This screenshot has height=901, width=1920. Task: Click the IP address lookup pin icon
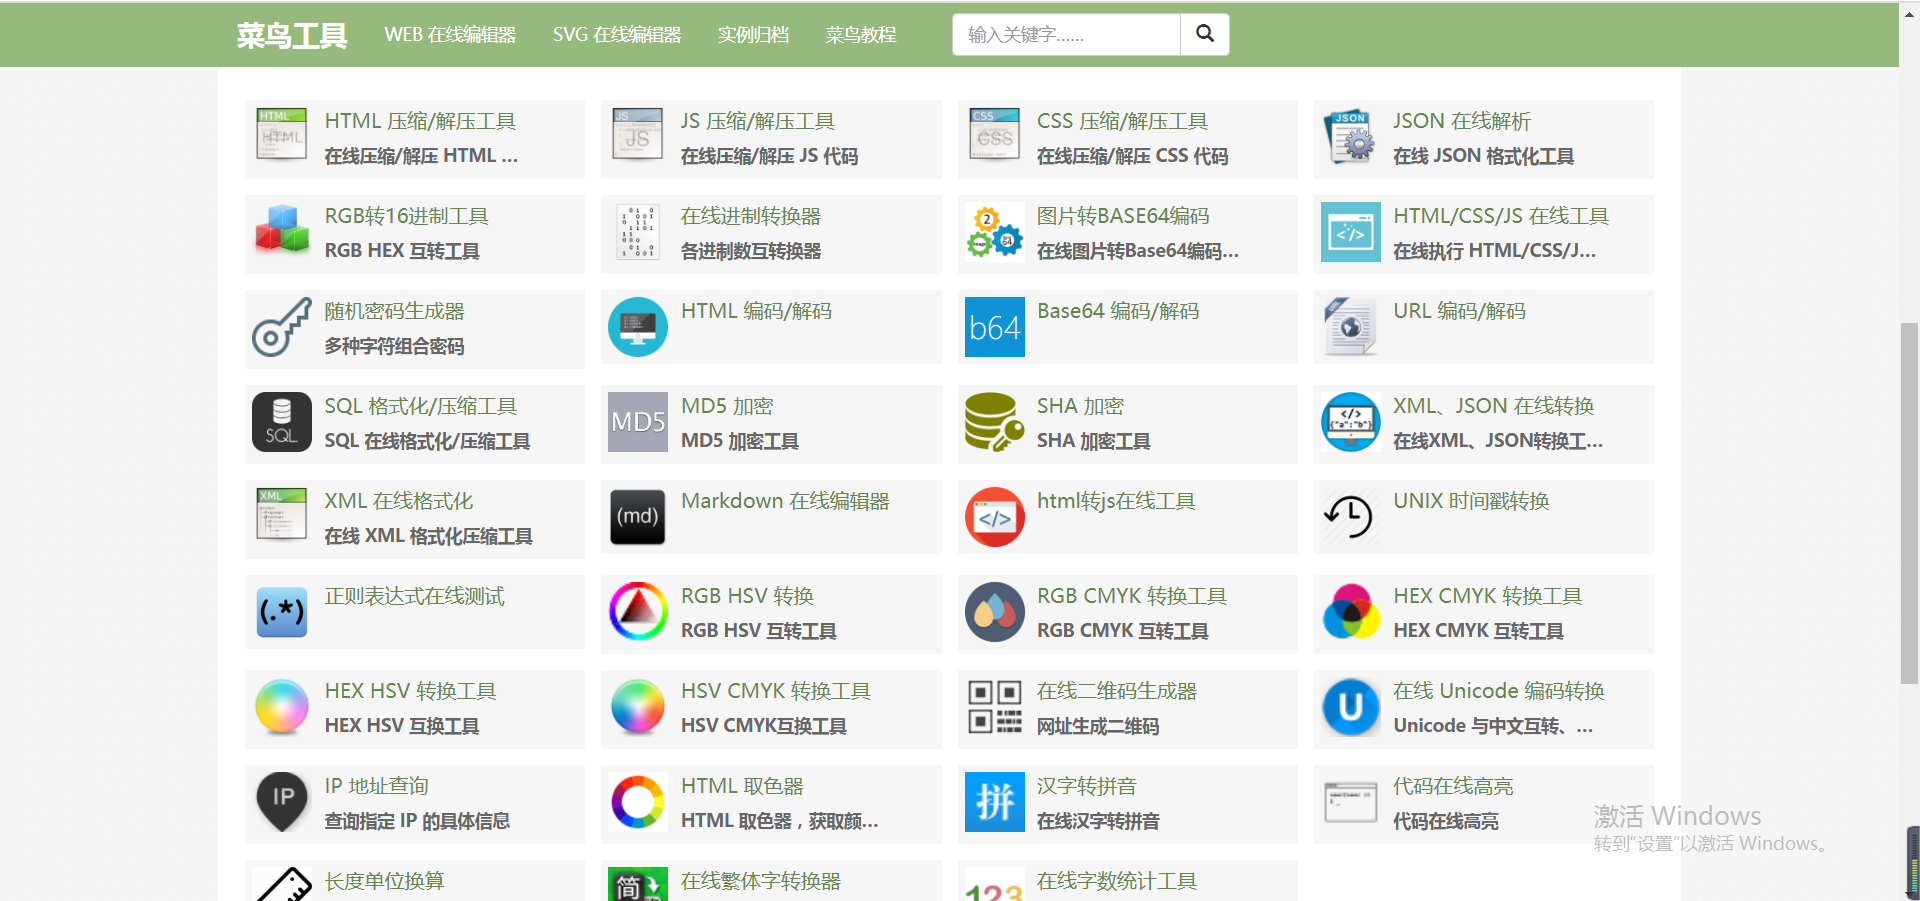[x=283, y=801]
